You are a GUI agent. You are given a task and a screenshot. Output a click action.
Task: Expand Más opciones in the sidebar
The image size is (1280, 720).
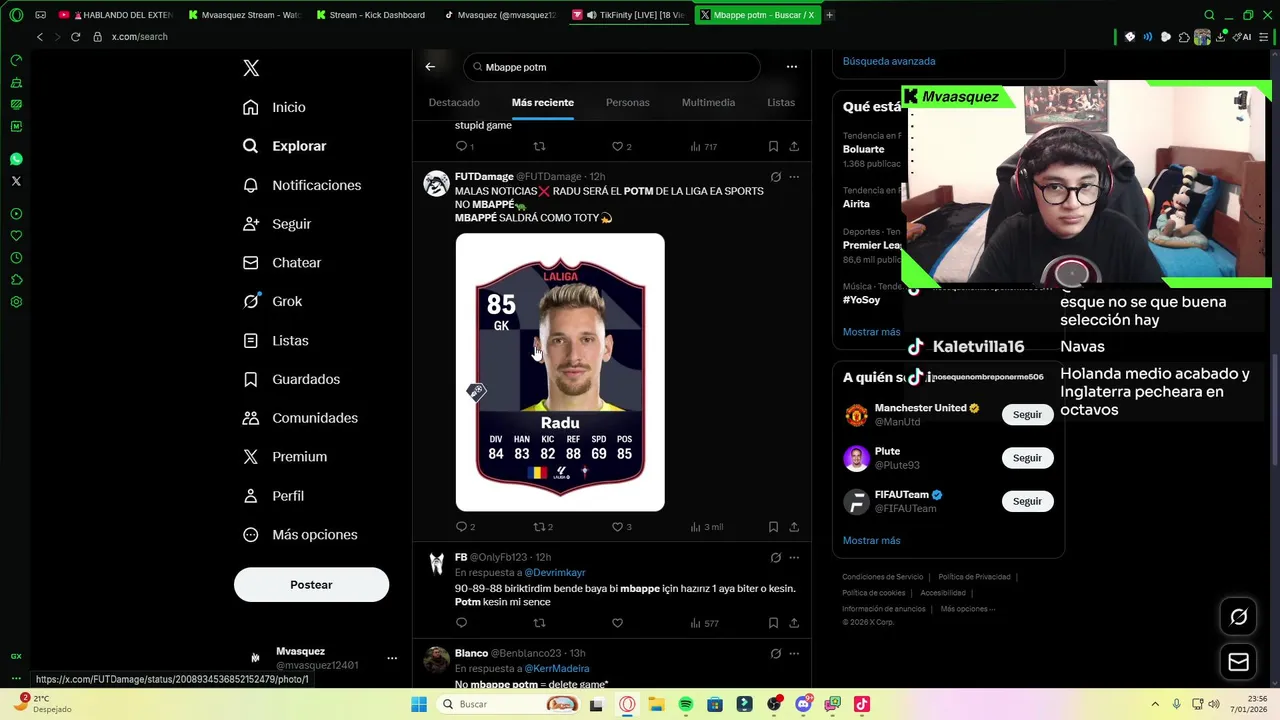pos(300,535)
